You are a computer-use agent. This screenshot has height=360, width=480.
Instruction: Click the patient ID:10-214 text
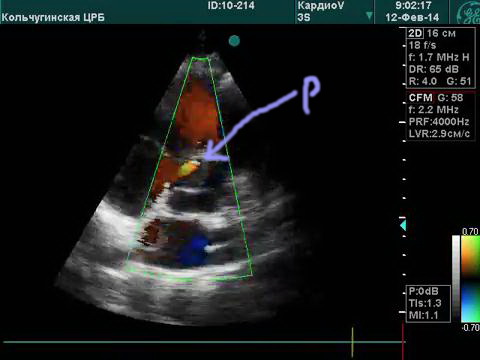(x=231, y=5)
